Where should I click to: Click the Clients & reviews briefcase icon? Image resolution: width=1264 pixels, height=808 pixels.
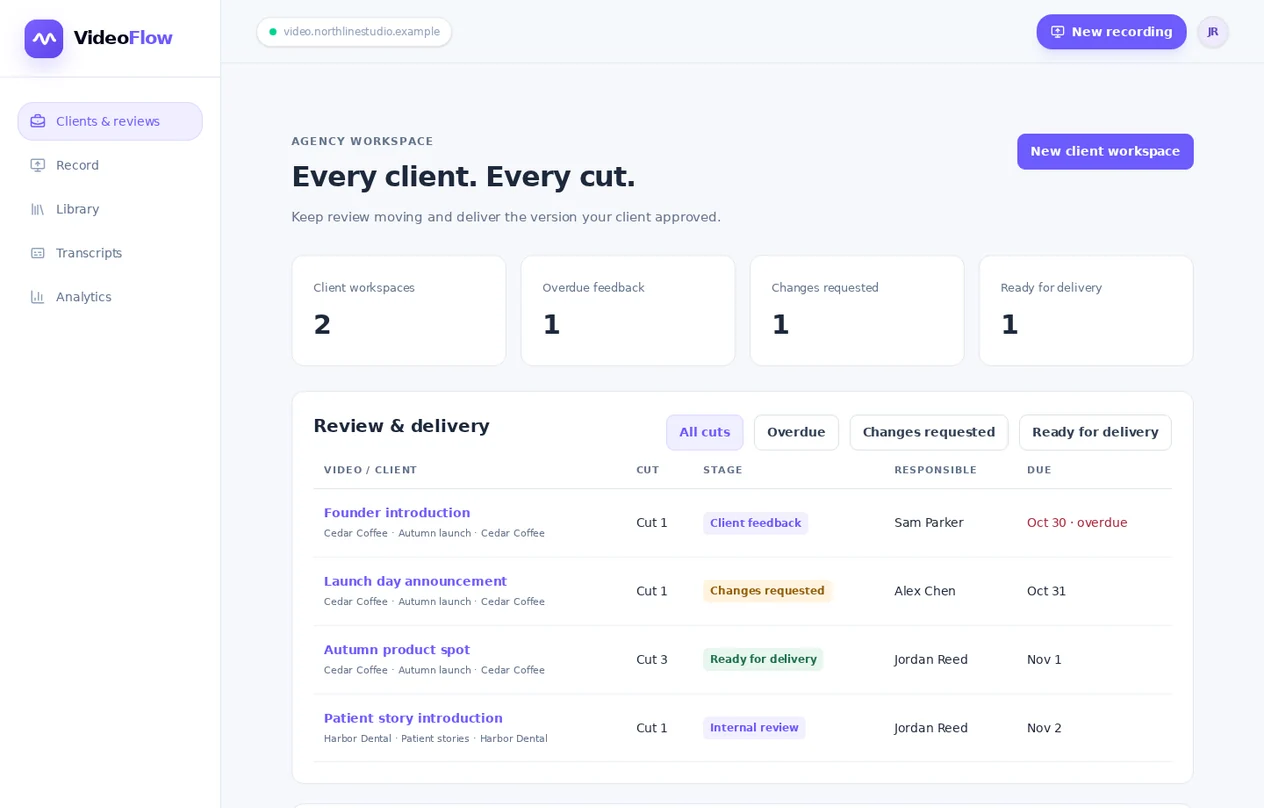click(38, 121)
